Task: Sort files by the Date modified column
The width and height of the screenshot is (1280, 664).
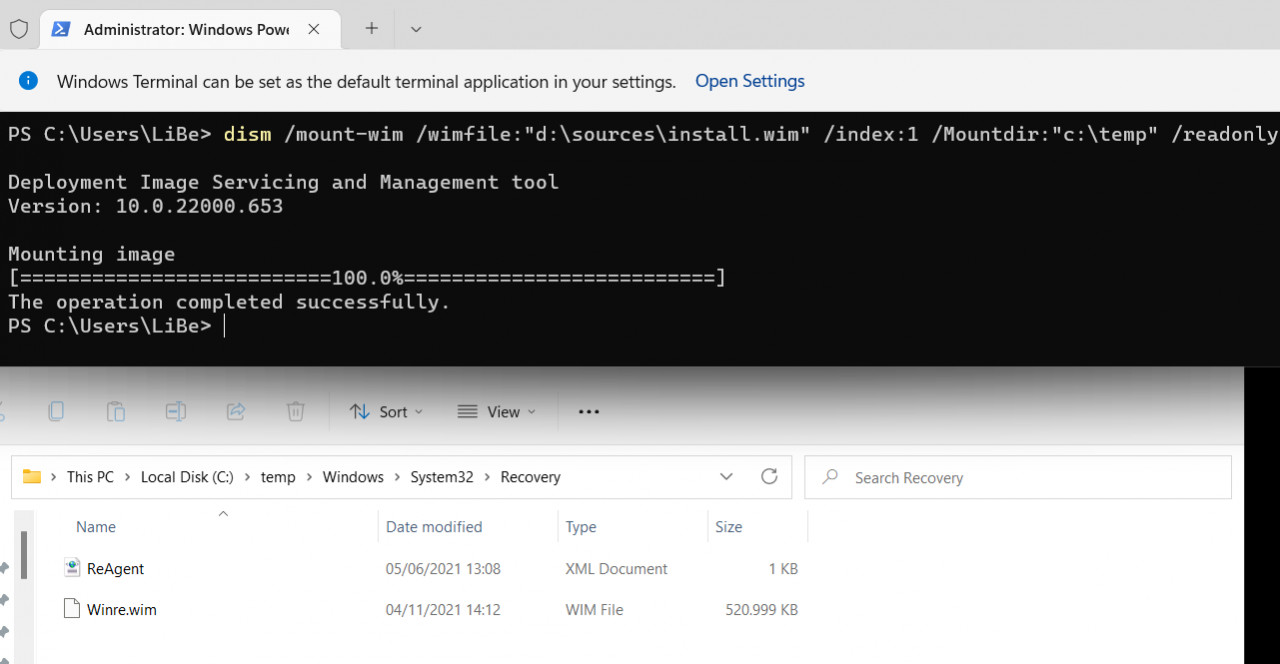Action: (434, 527)
